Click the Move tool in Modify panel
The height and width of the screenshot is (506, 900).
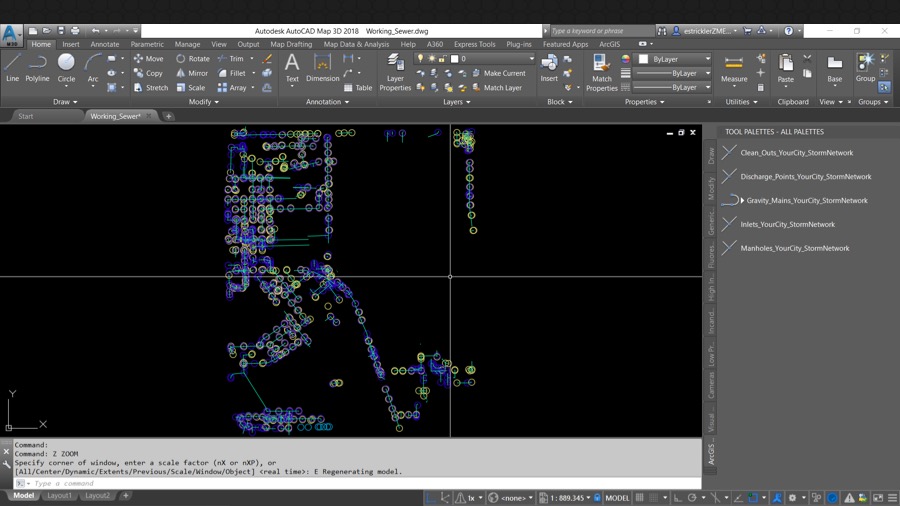tap(149, 59)
